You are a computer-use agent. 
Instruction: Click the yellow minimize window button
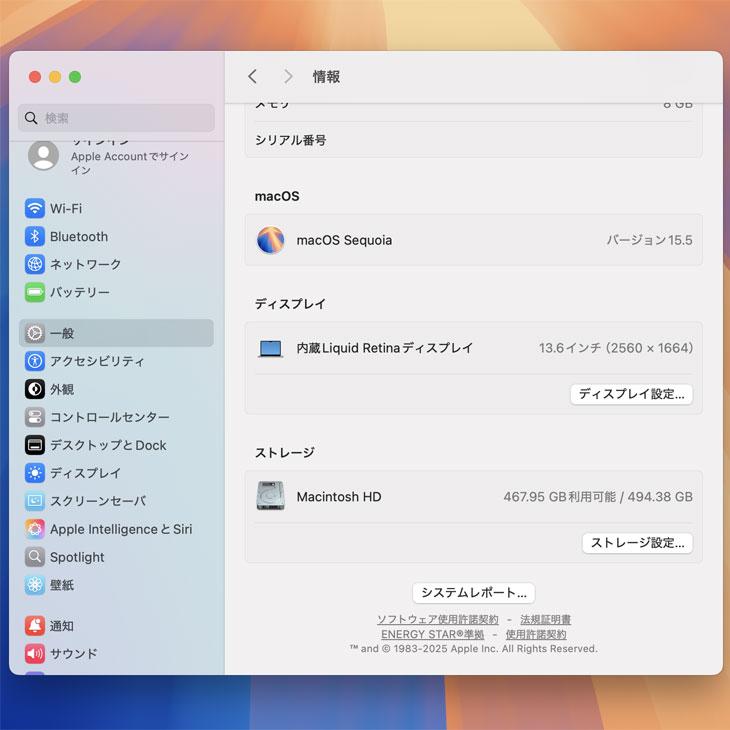click(55, 77)
